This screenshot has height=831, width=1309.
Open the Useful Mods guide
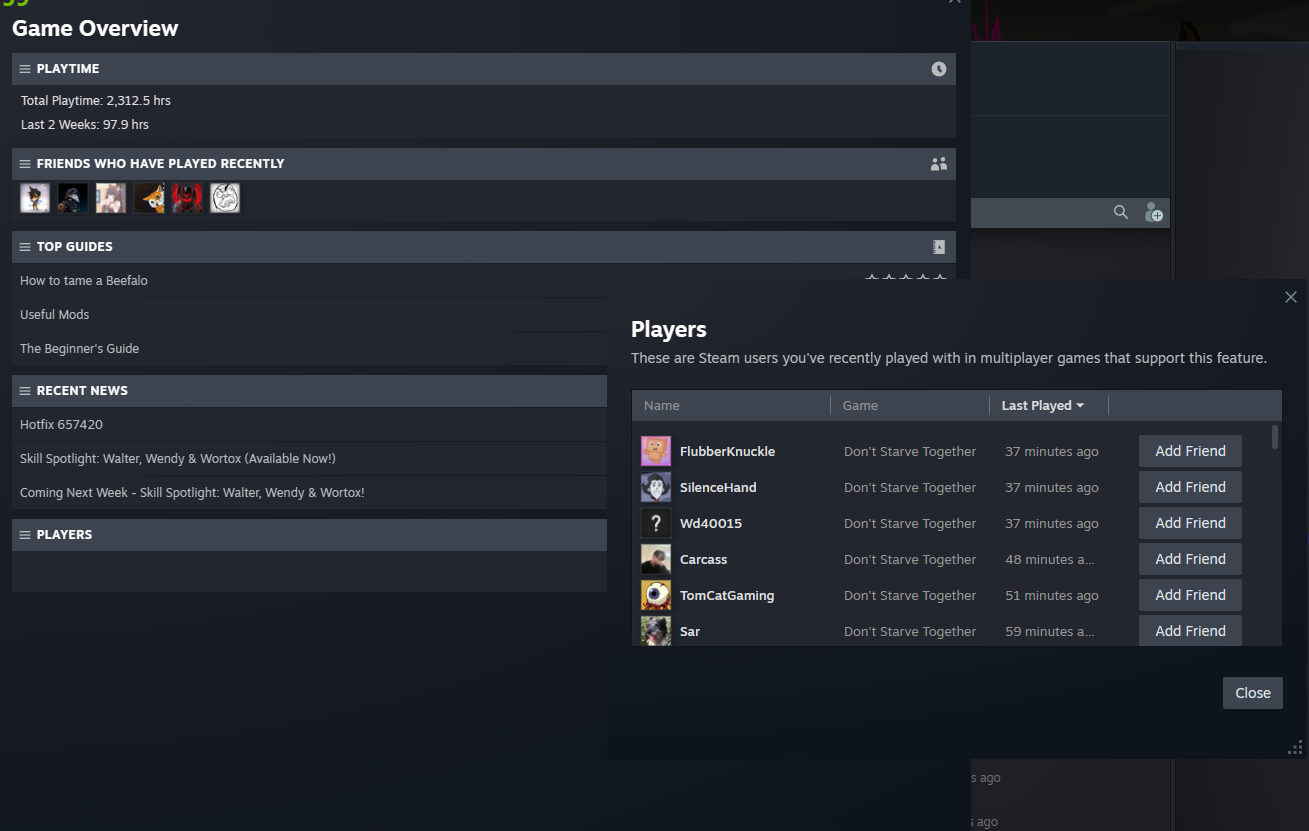pos(55,315)
